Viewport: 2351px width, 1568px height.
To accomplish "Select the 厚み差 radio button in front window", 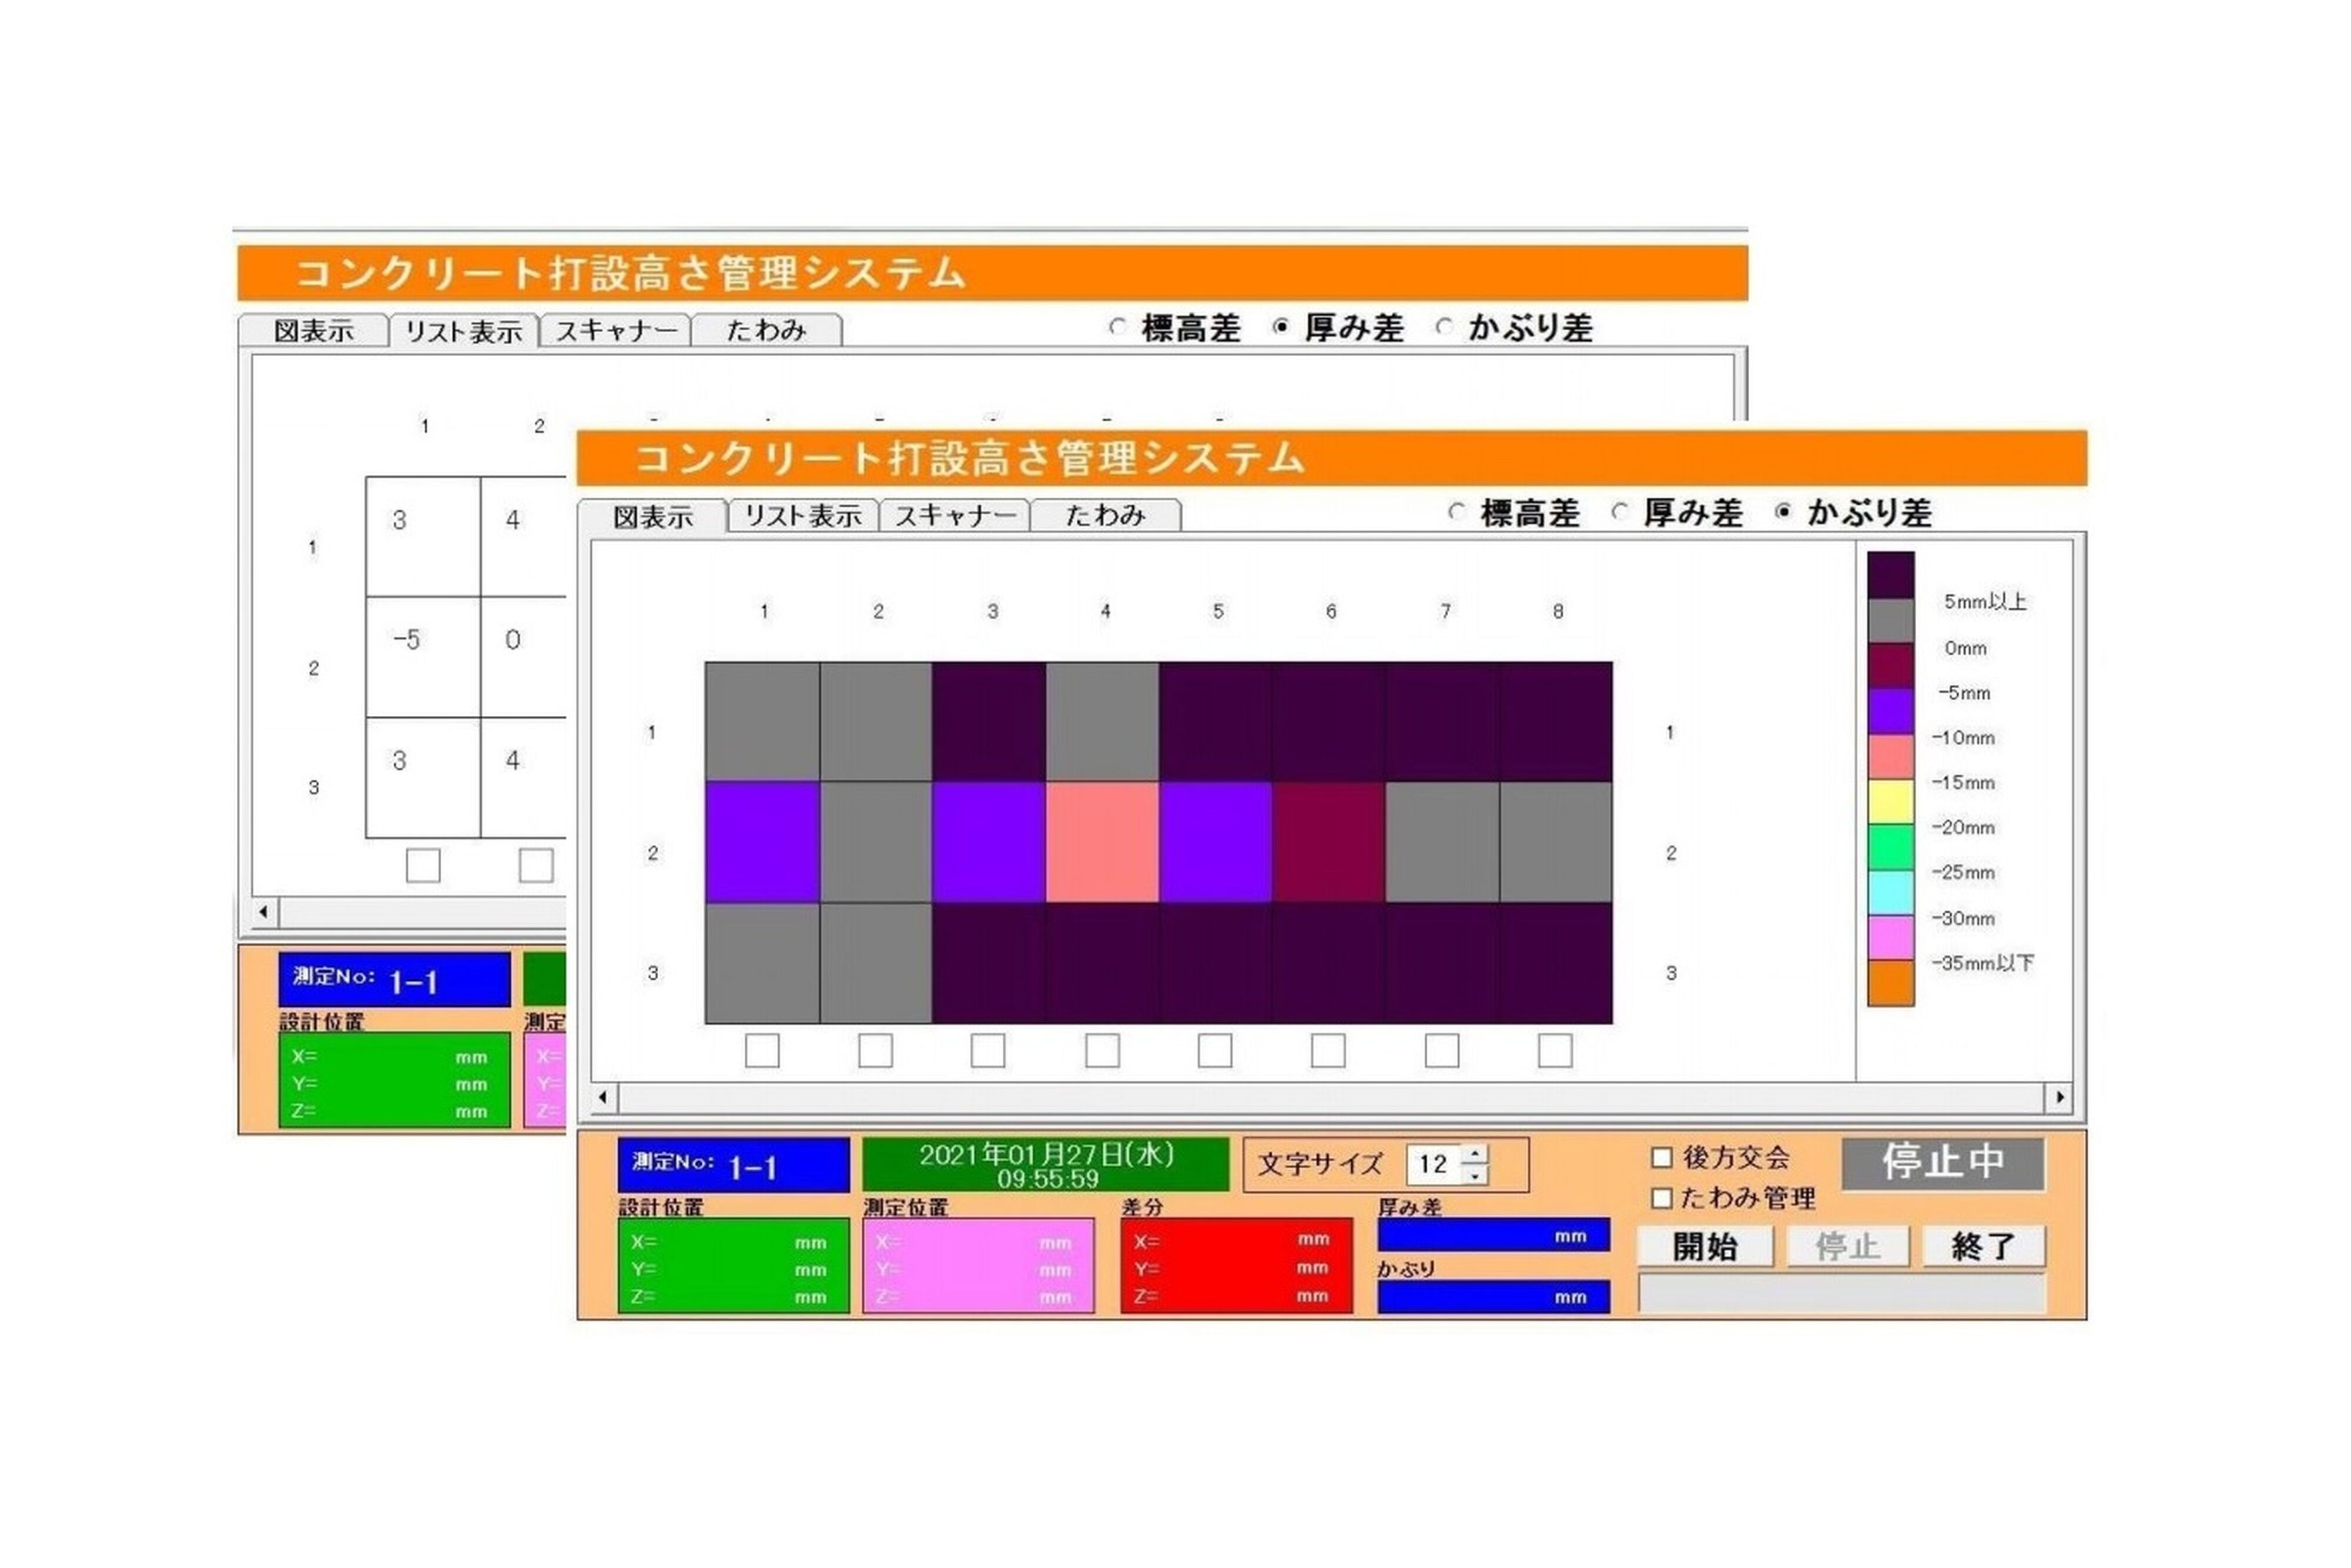I will 1620,512.
